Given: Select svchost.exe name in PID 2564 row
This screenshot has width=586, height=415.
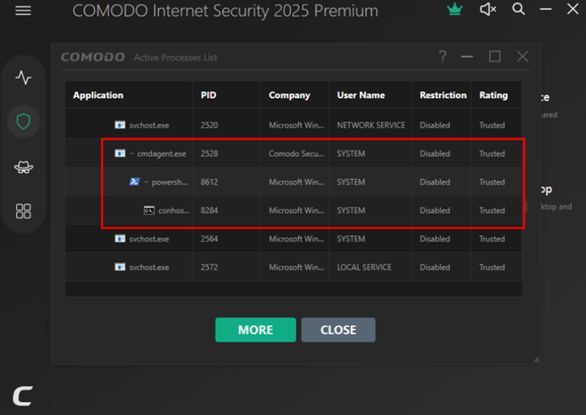Looking at the screenshot, I should [149, 239].
